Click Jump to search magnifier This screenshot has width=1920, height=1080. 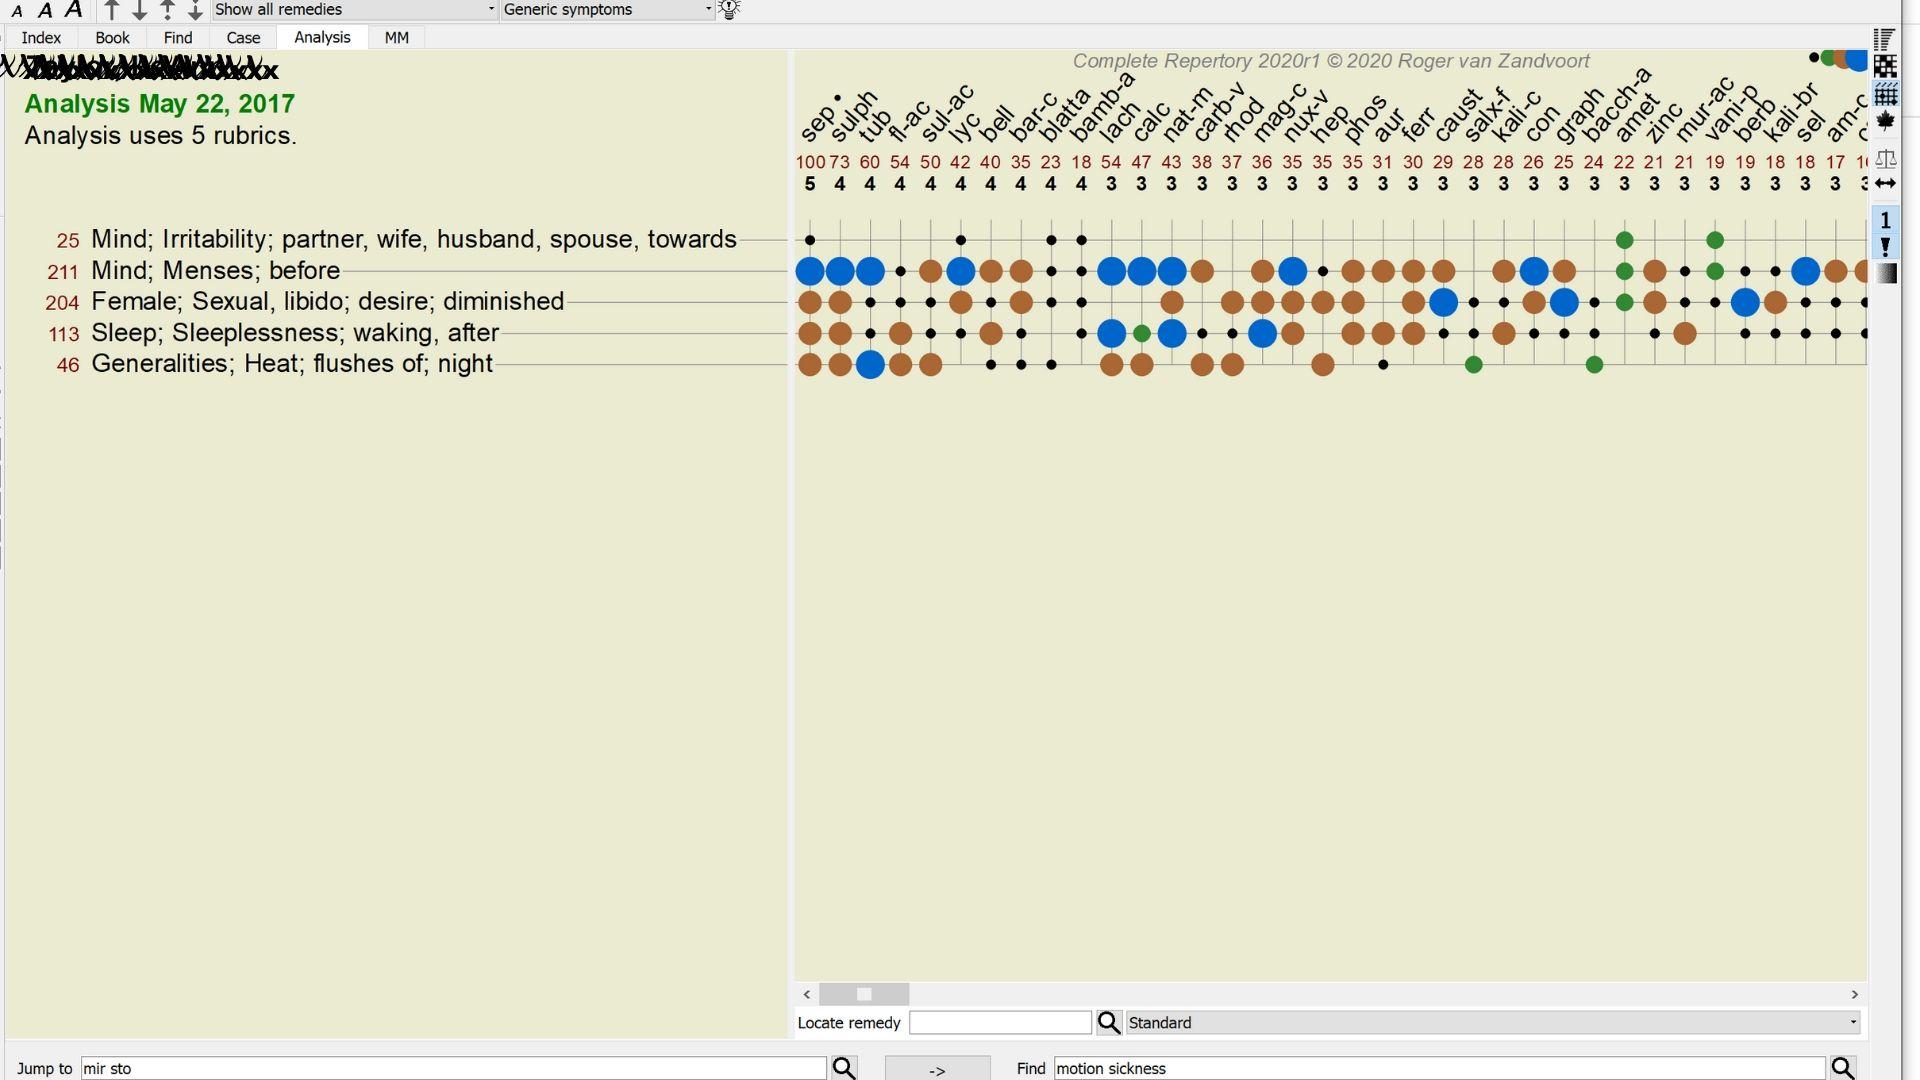tap(844, 1068)
